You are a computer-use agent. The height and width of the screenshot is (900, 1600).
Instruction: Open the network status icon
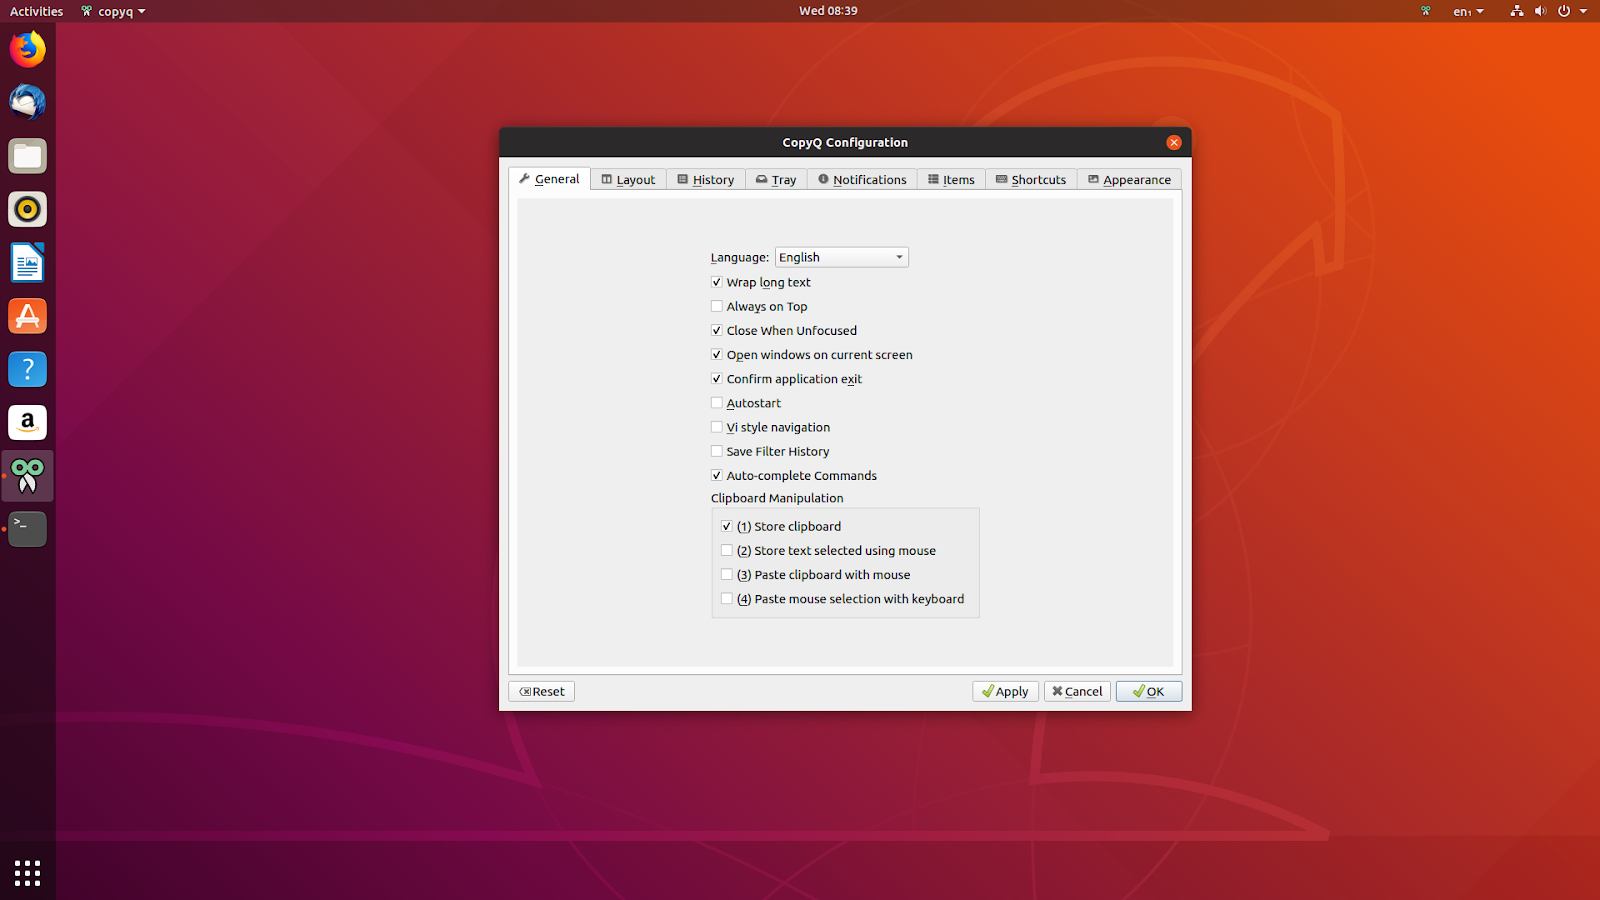point(1517,11)
